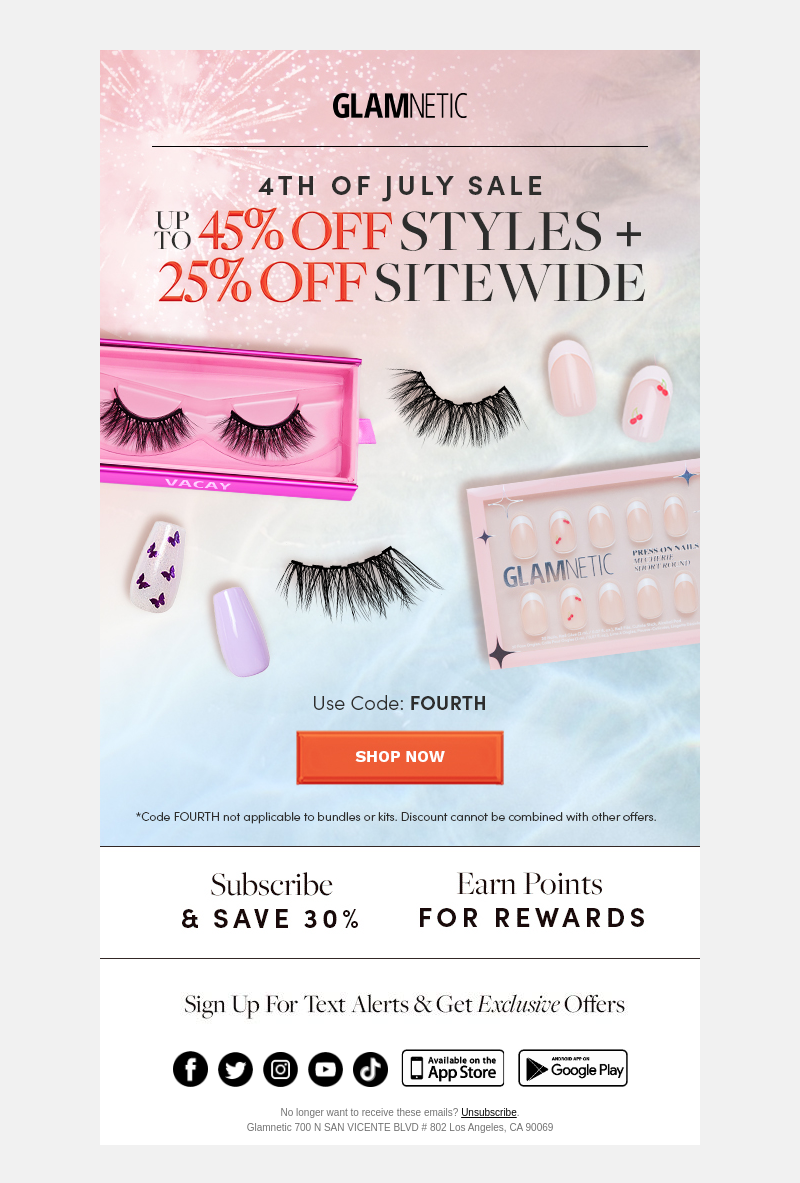Click the lilac nail image
This screenshot has width=800, height=1183.
pyautogui.click(x=242, y=631)
